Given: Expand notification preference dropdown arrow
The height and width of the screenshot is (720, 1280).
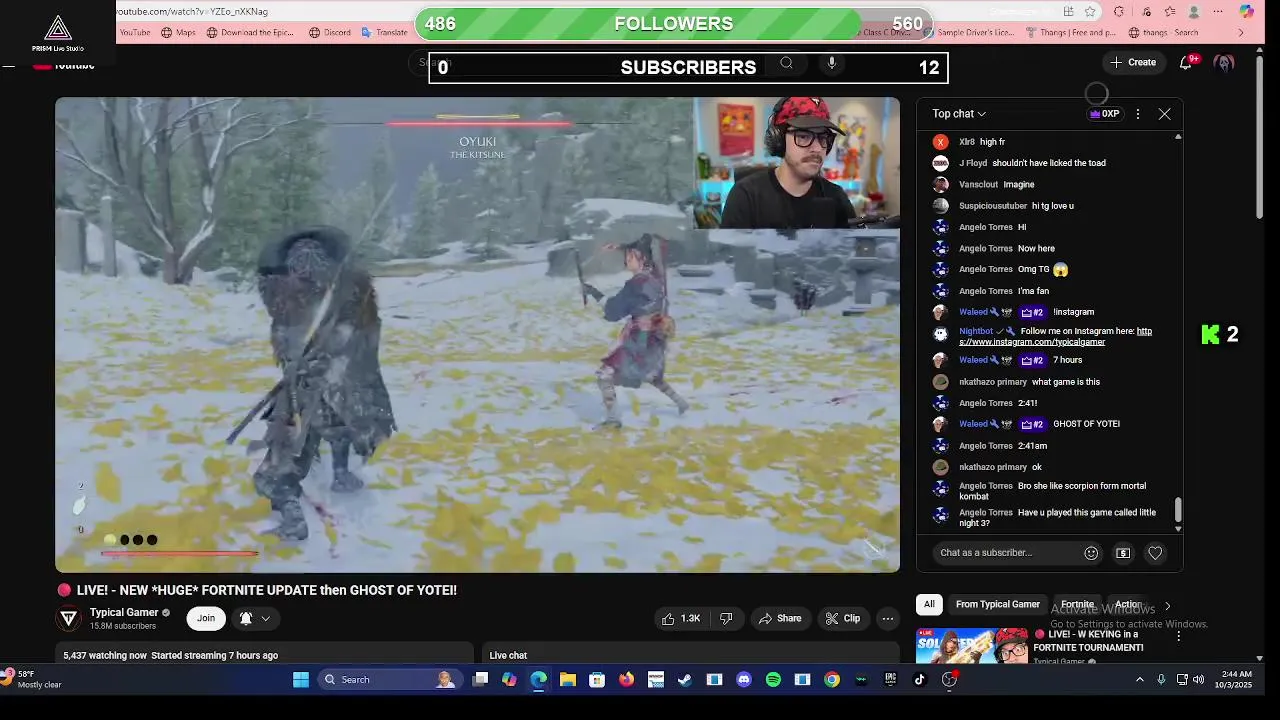Looking at the screenshot, I should [266, 619].
